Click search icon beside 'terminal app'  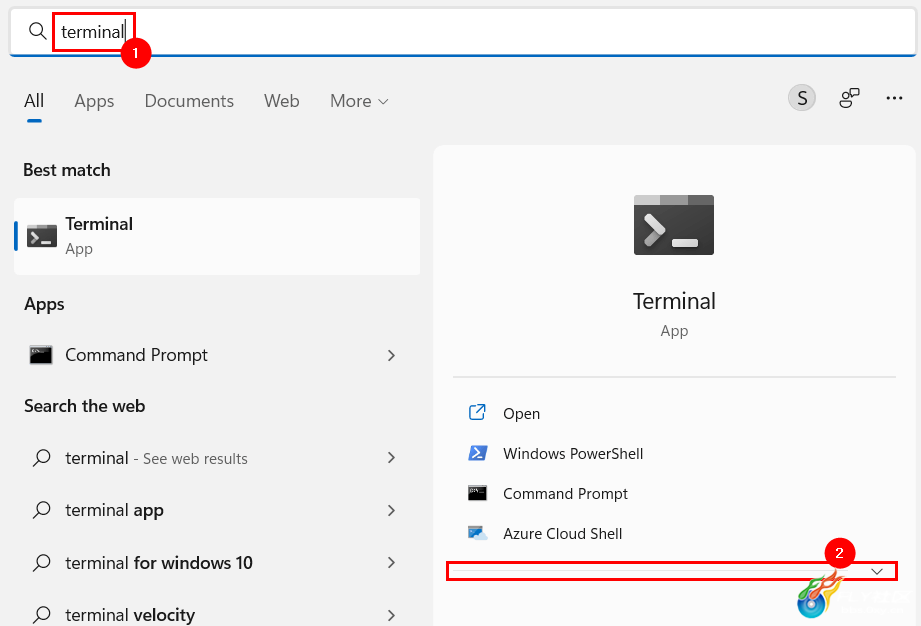[x=41, y=510]
